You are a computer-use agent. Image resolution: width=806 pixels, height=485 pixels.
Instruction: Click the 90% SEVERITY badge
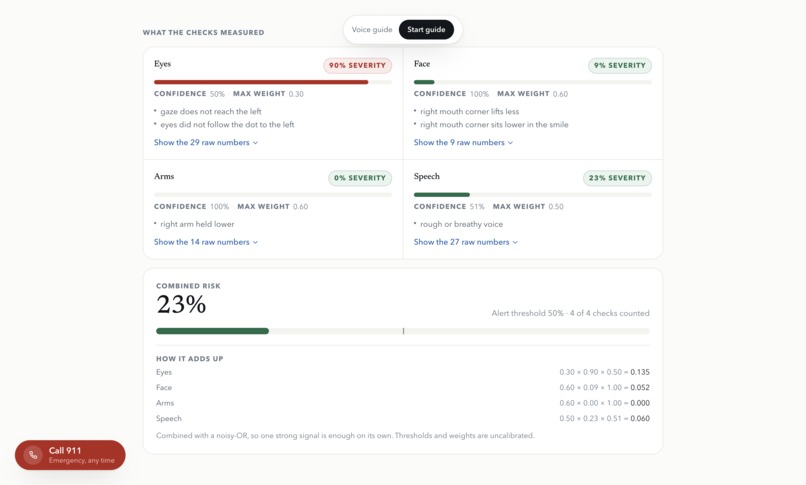(357, 65)
